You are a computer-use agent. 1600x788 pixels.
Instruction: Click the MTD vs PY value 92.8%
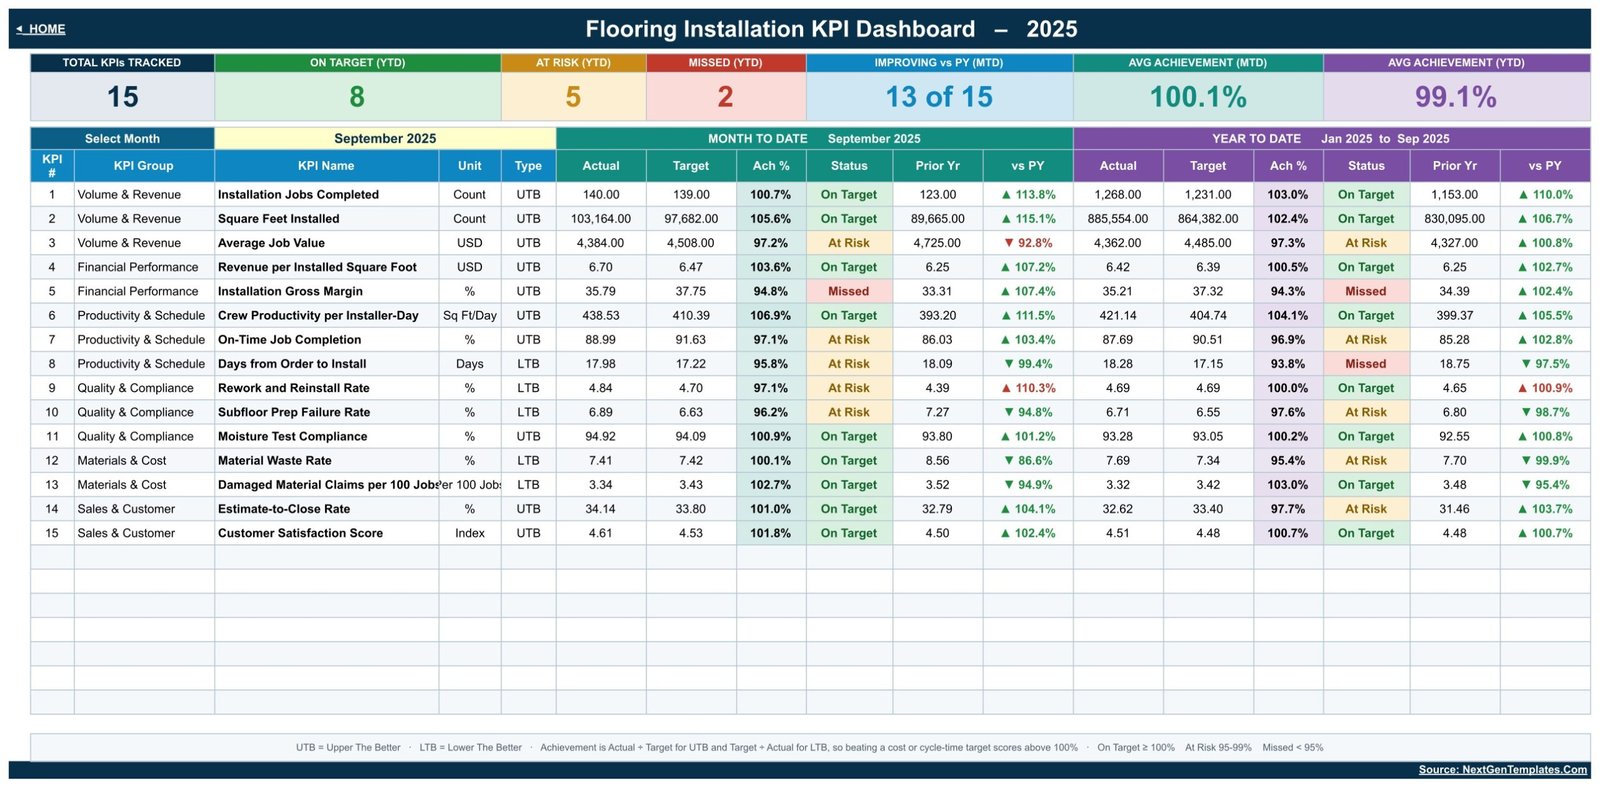[x=1028, y=243]
